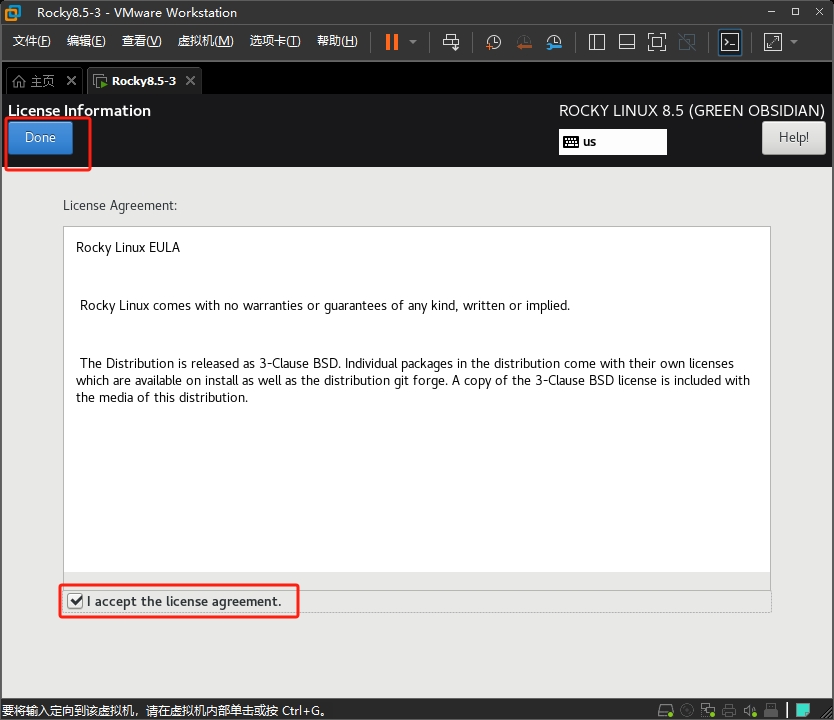This screenshot has height=720, width=834.
Task: Click the printer status icon
Action: 729,710
